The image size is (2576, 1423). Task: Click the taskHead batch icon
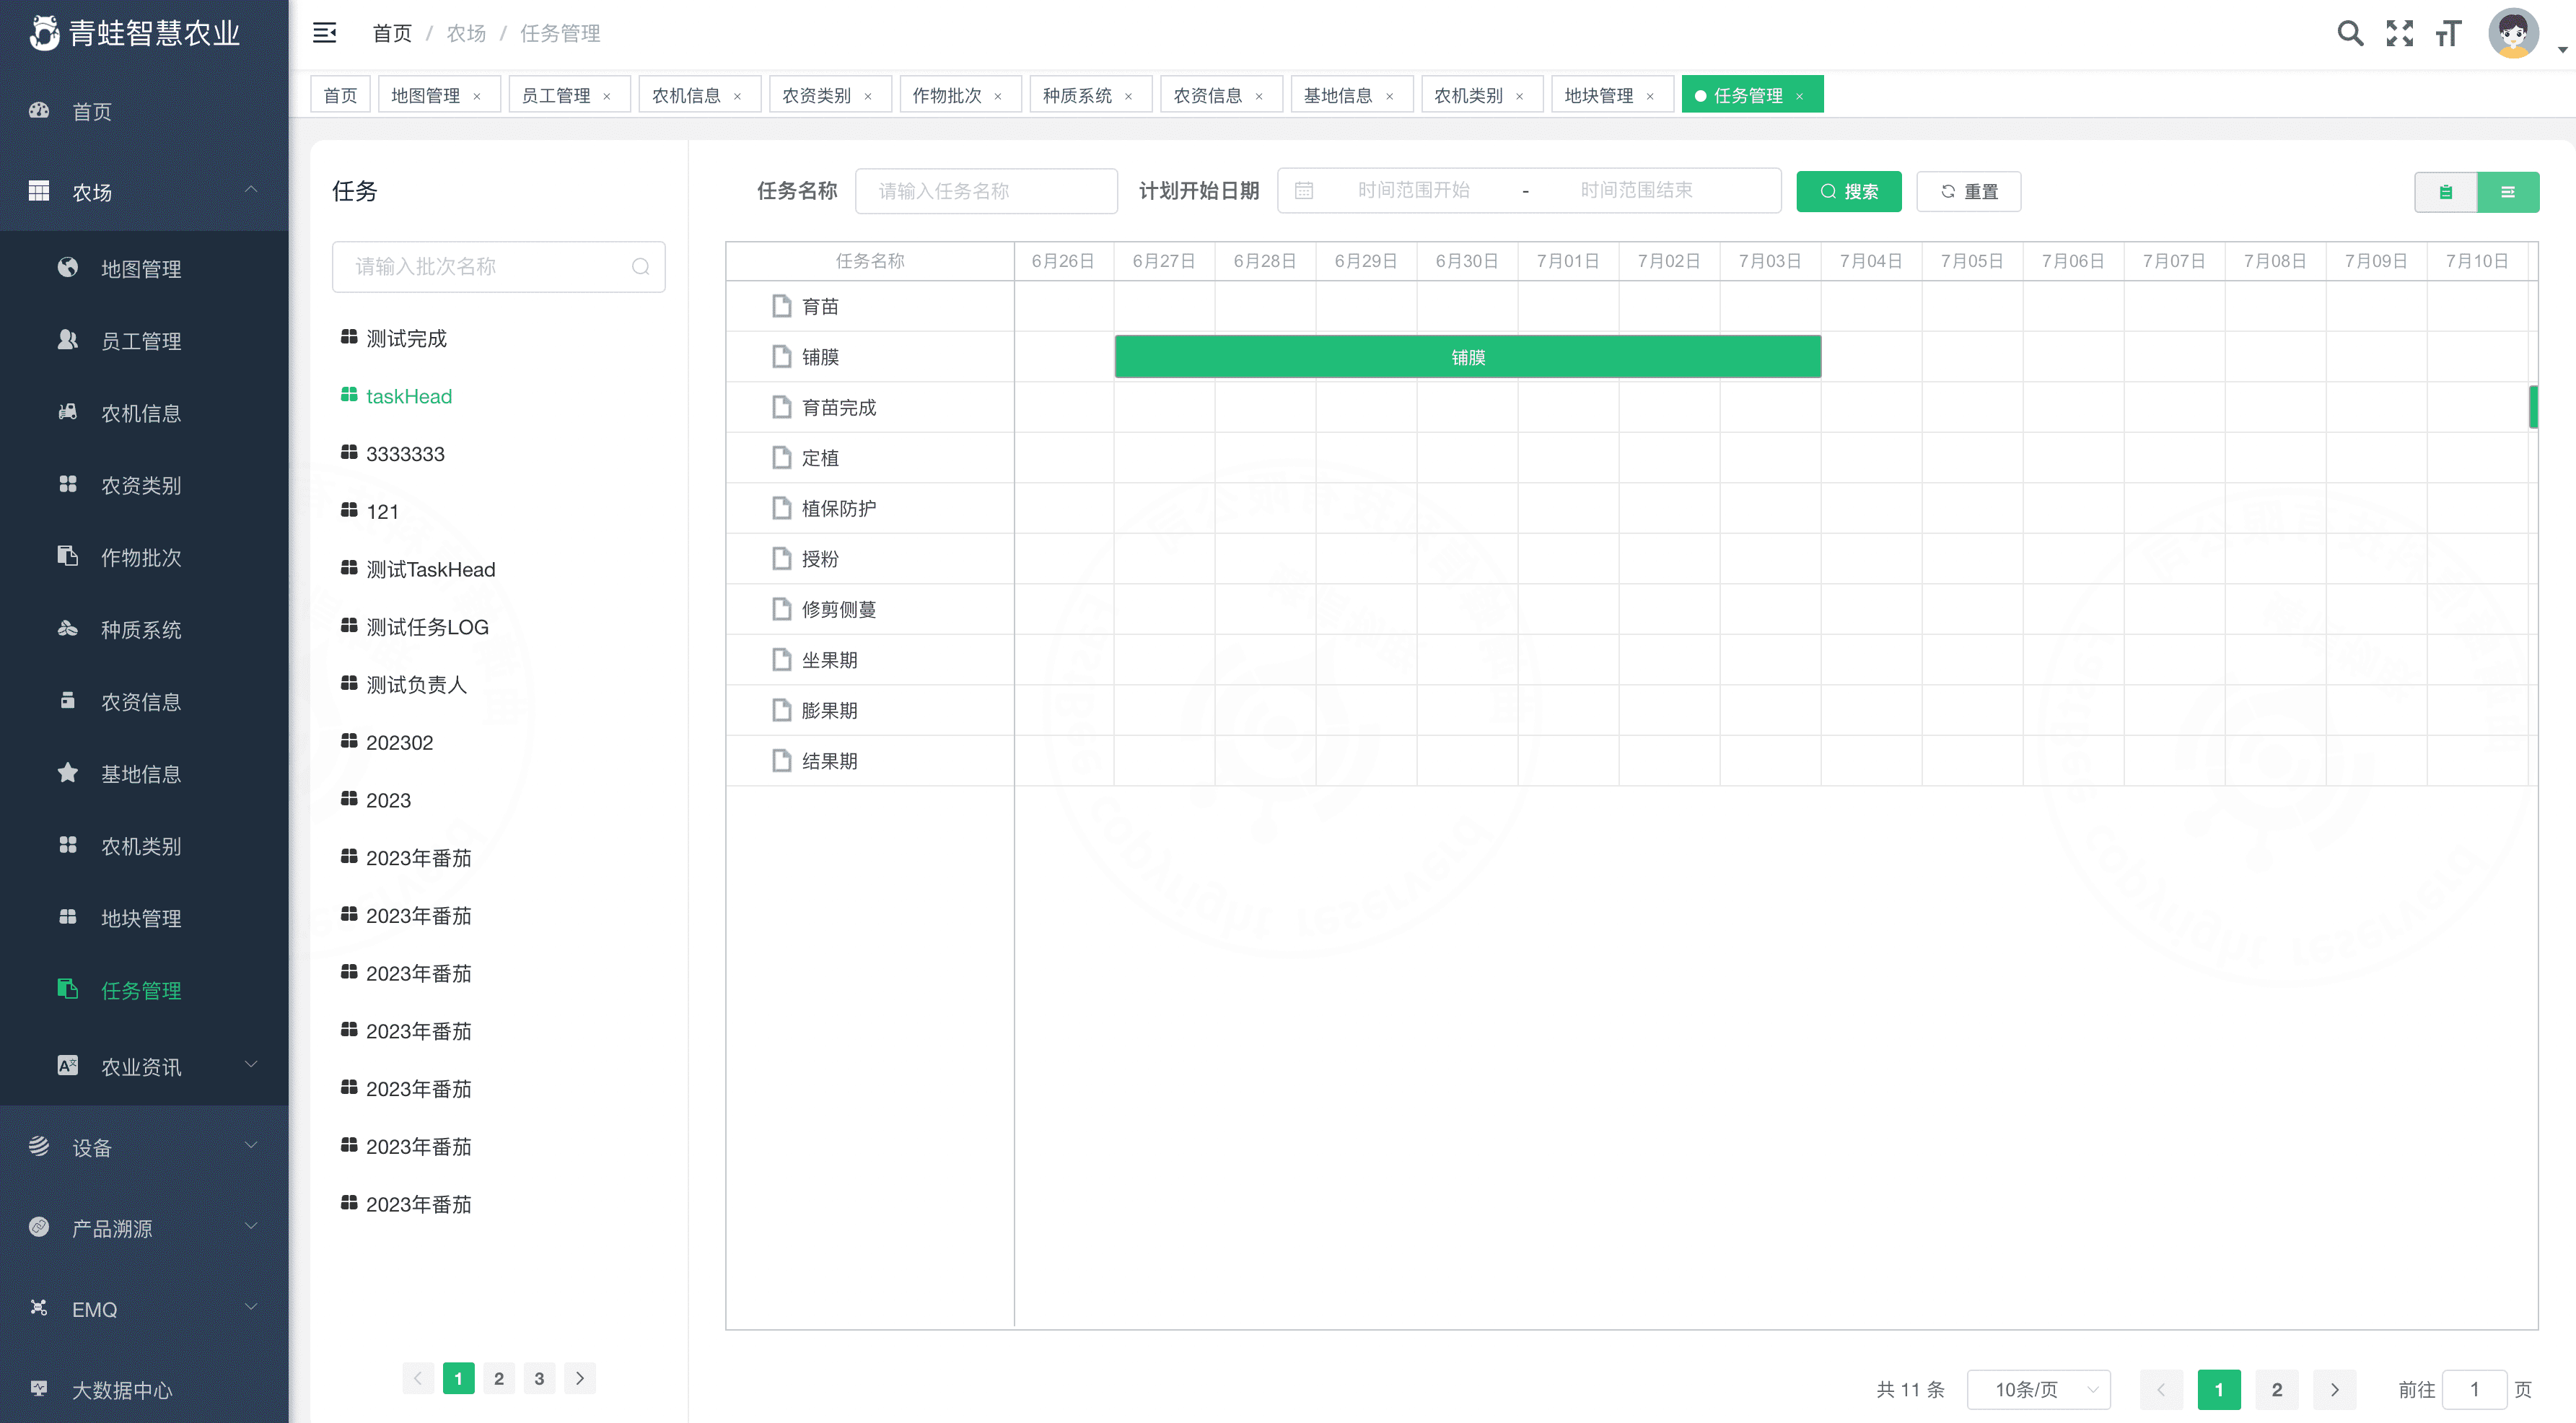(x=349, y=395)
